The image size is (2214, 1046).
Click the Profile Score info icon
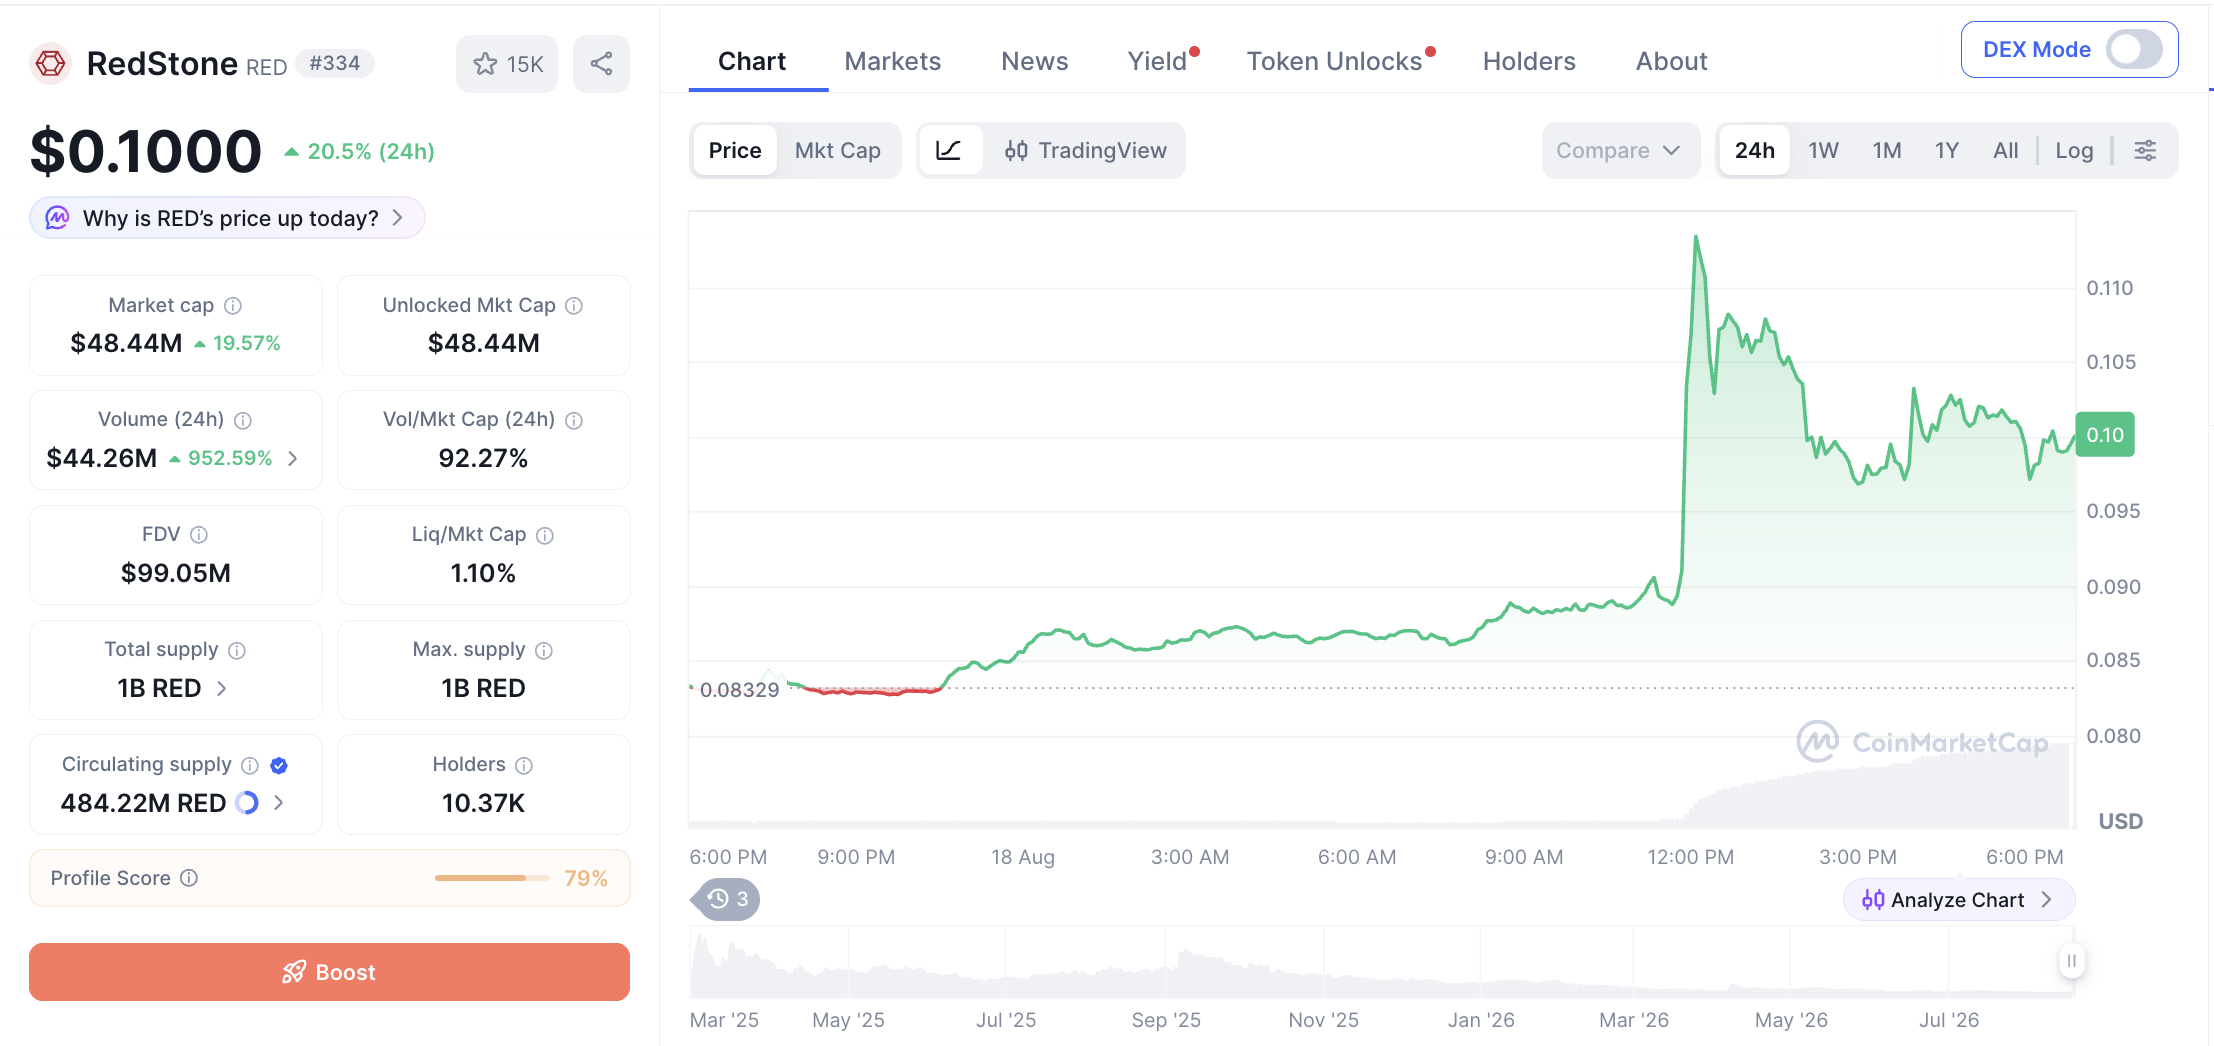tap(189, 878)
